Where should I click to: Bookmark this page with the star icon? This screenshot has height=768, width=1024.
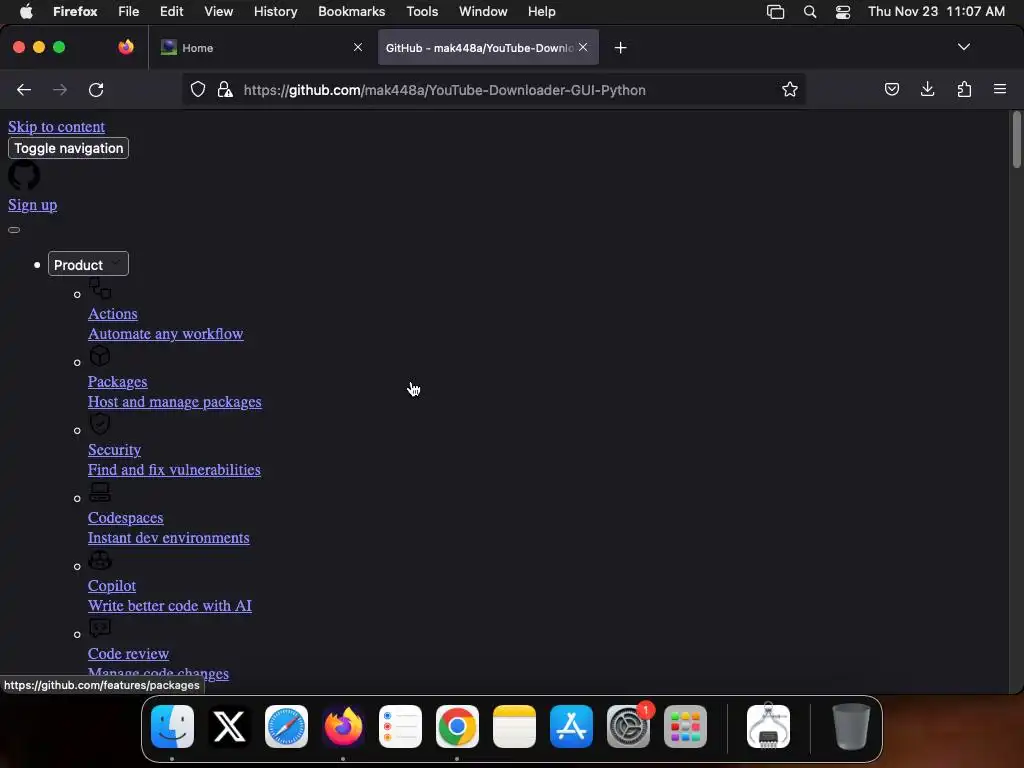click(790, 89)
